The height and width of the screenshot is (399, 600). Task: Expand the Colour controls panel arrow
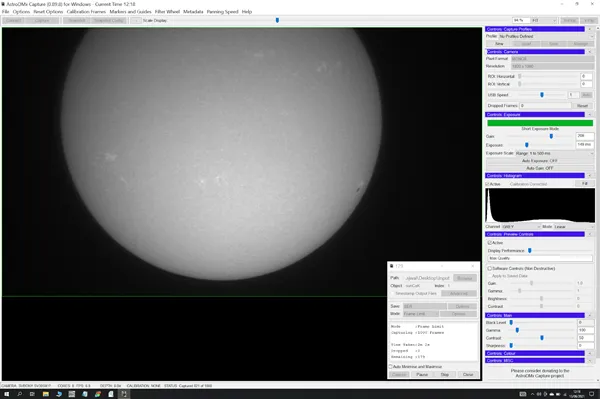point(589,353)
